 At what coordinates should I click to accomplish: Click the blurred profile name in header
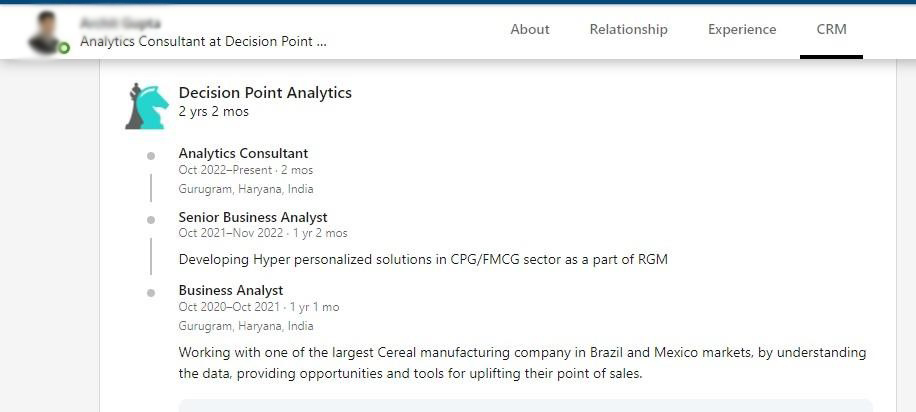[x=120, y=23]
